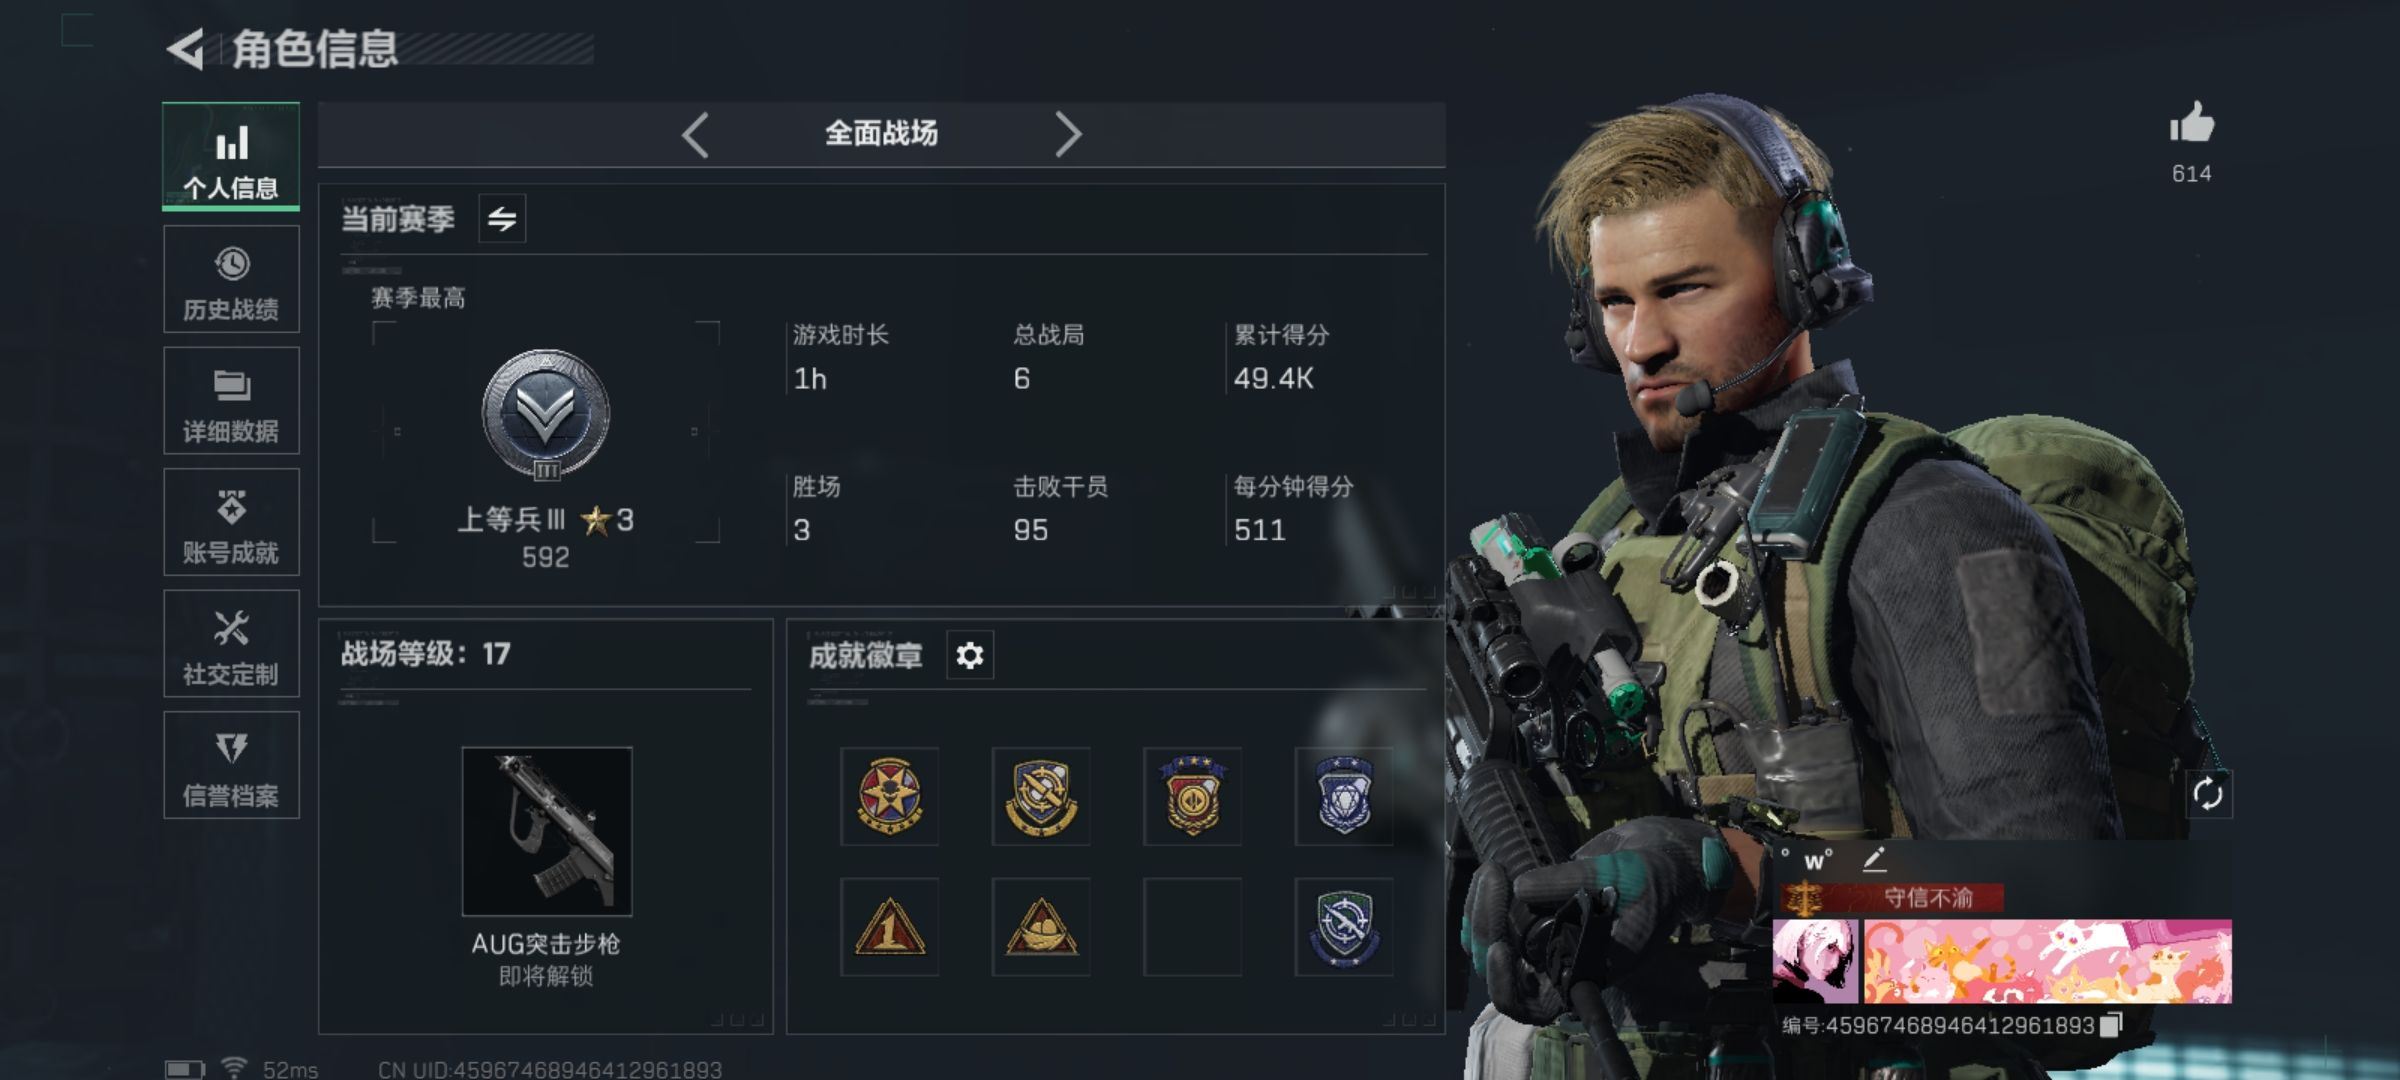The width and height of the screenshot is (2400, 1080).
Task: Edit the nickname with pencil icon
Action: click(x=1874, y=859)
